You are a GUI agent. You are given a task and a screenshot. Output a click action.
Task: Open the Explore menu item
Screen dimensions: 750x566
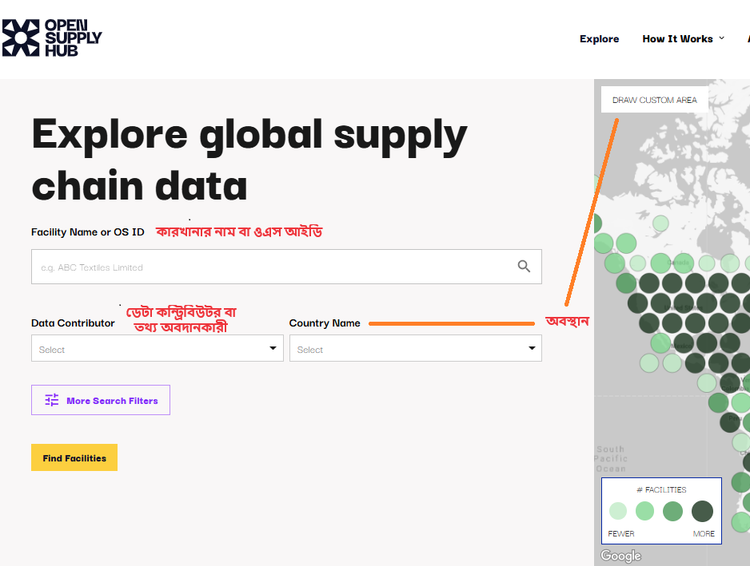(599, 39)
